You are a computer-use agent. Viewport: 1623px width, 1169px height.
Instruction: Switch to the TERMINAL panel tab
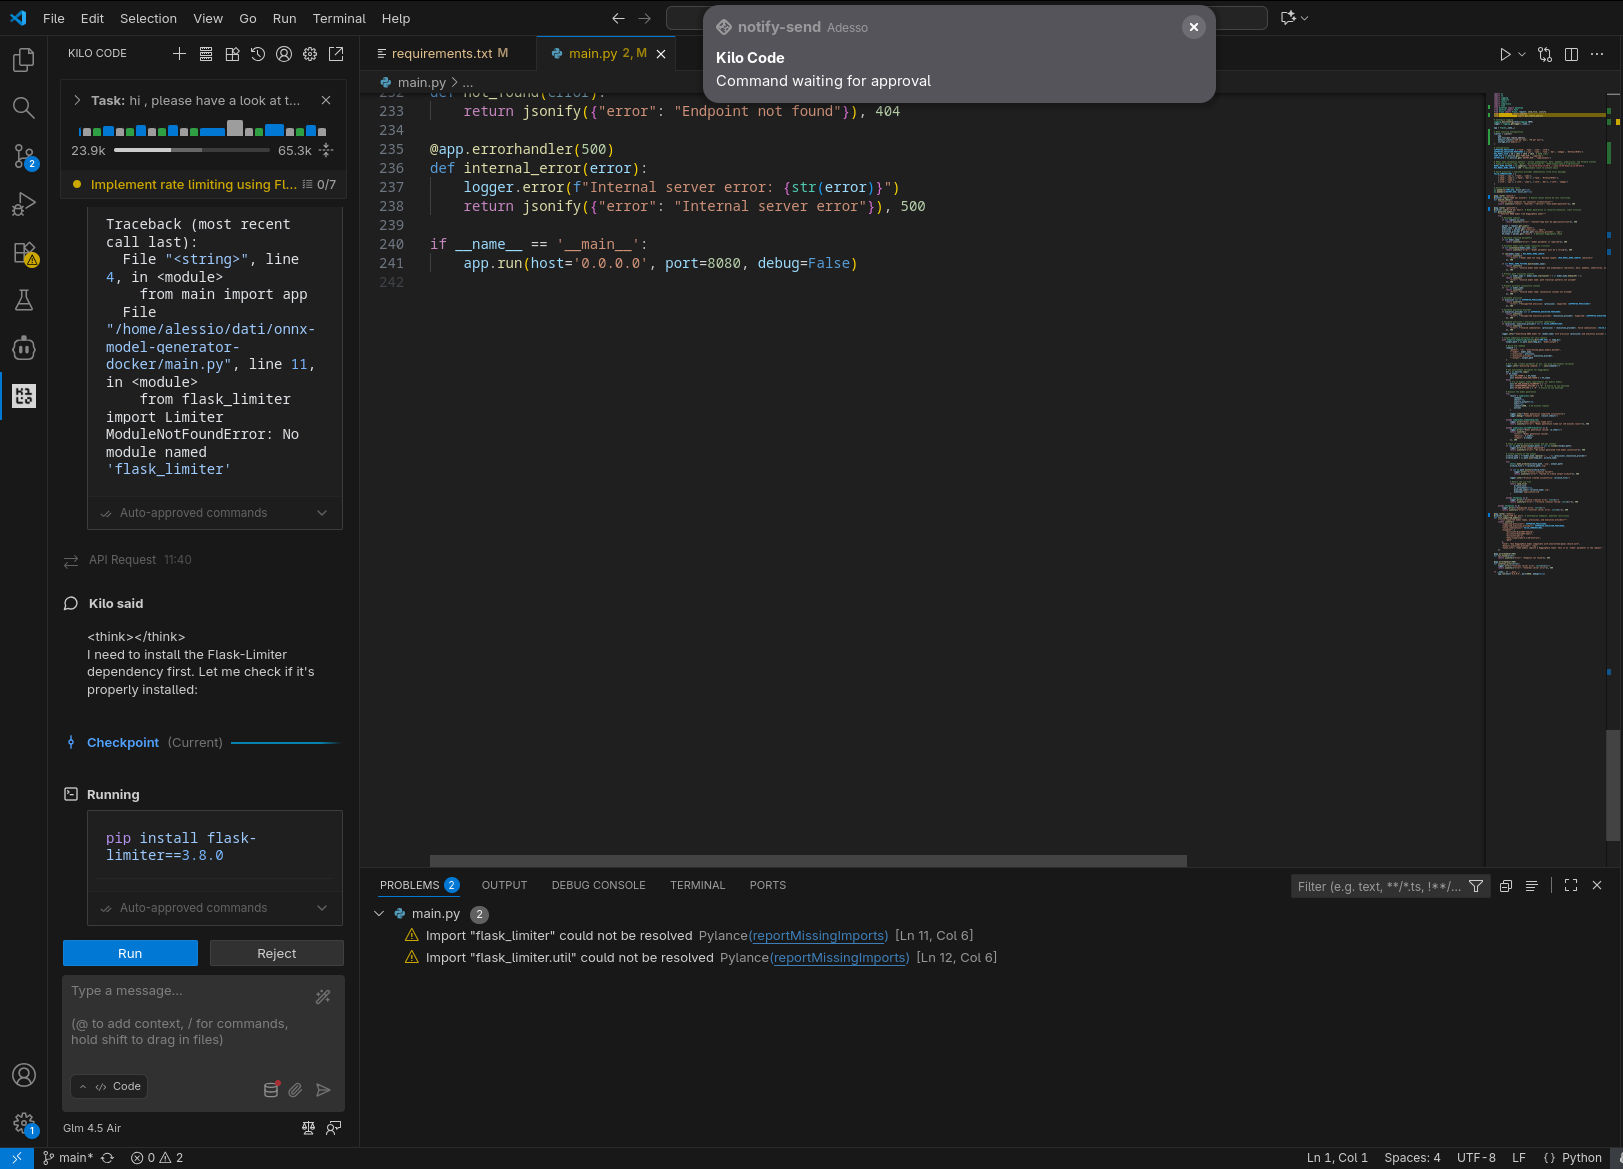697,885
